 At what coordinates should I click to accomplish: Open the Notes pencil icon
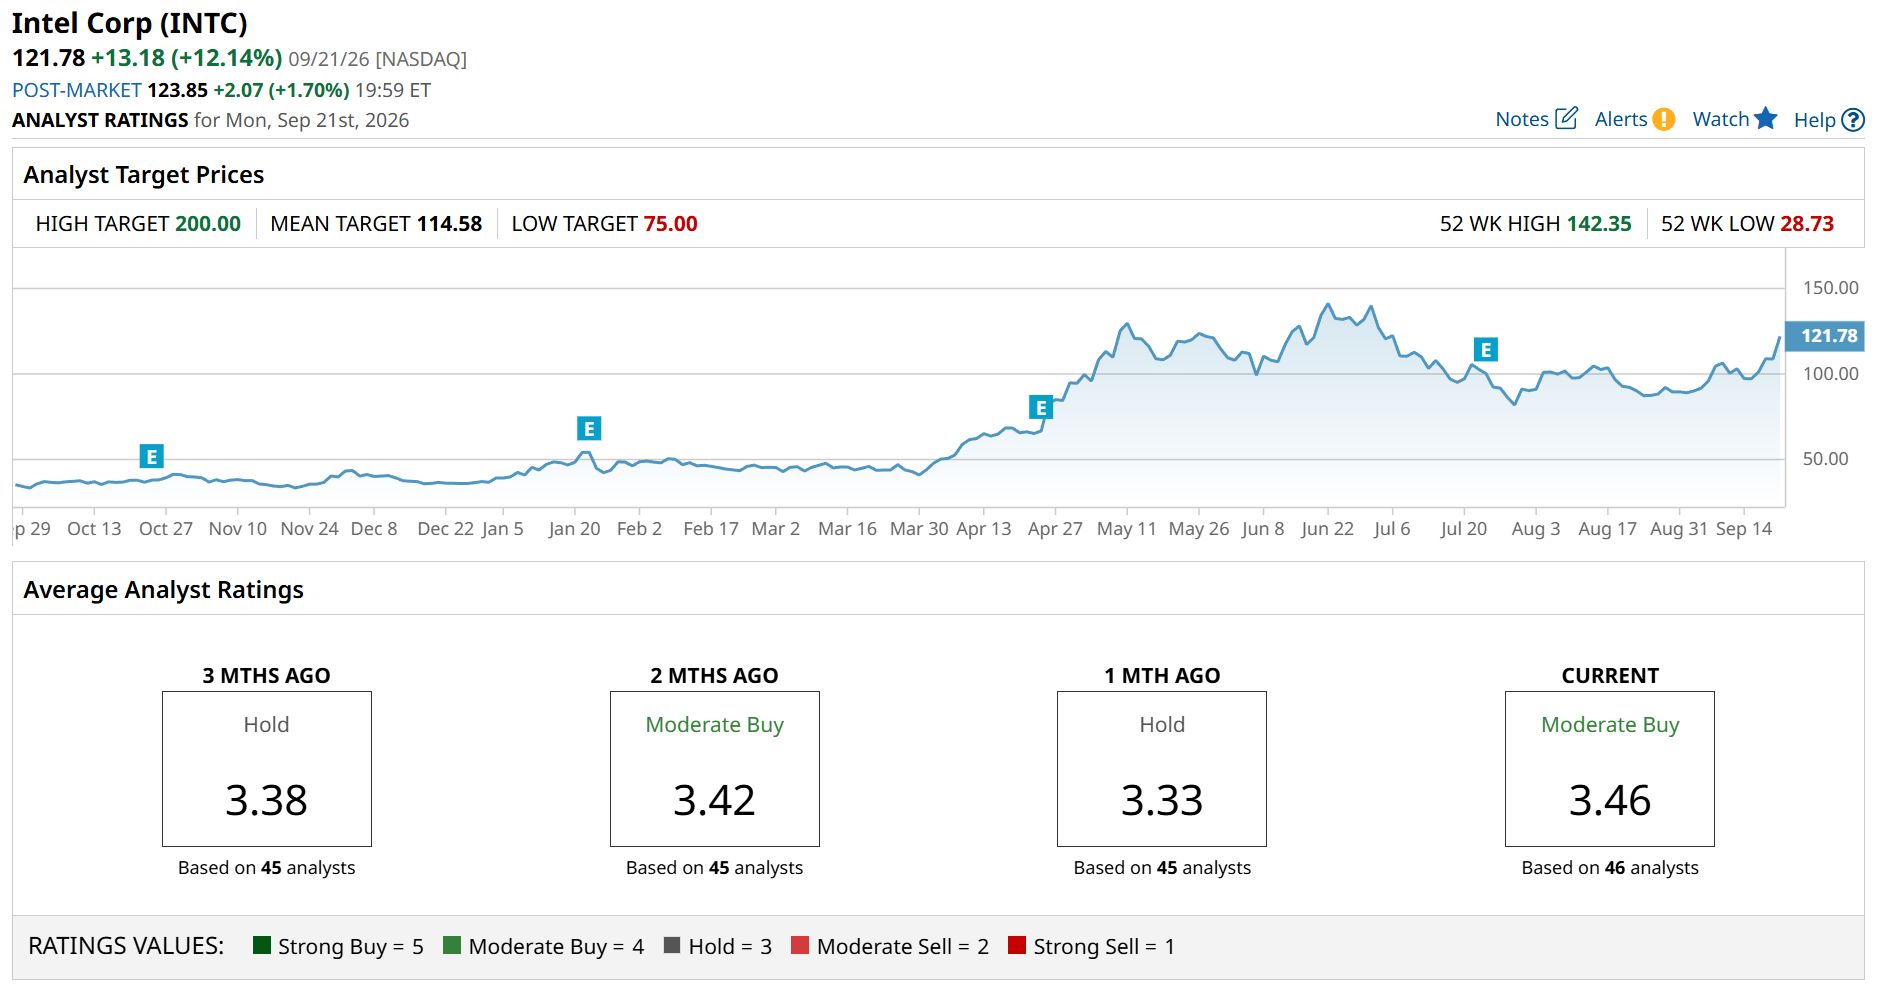pyautogui.click(x=1566, y=118)
